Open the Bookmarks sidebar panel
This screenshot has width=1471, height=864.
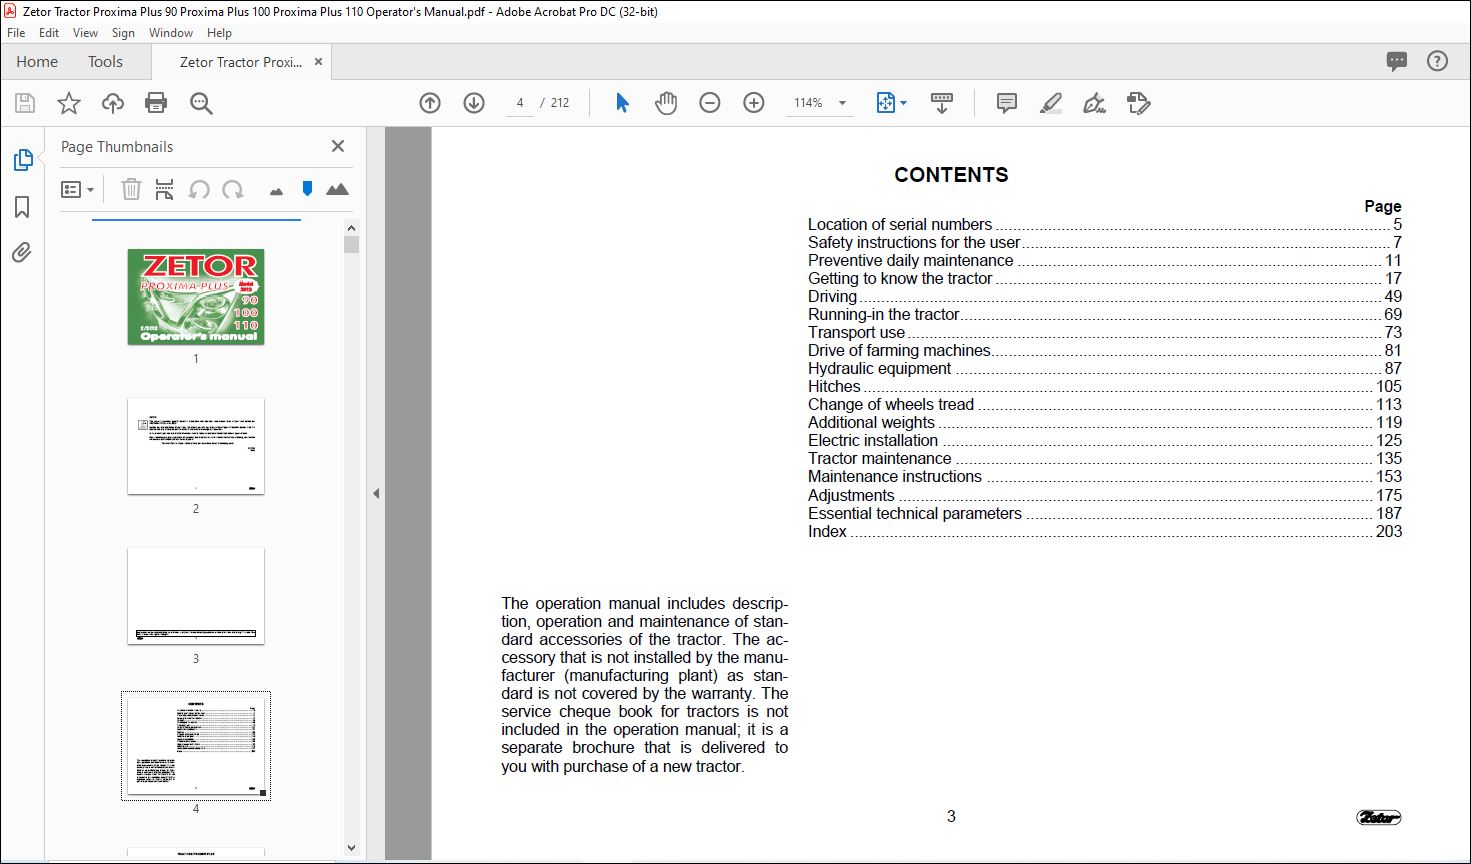pyautogui.click(x=22, y=207)
